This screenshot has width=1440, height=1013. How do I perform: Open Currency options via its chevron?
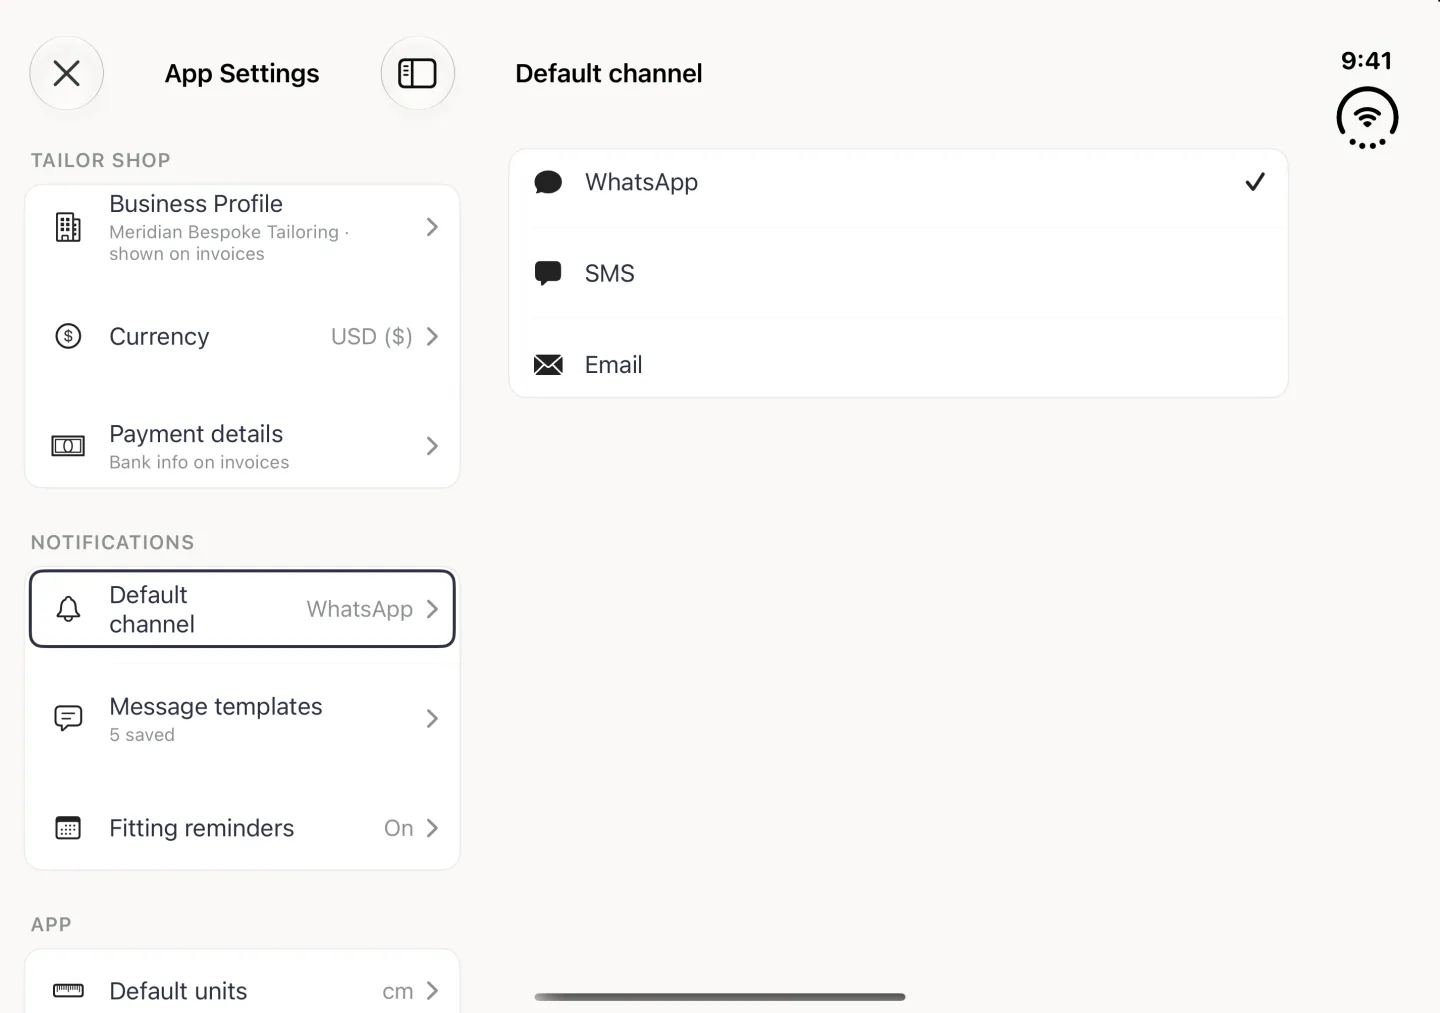click(x=432, y=336)
